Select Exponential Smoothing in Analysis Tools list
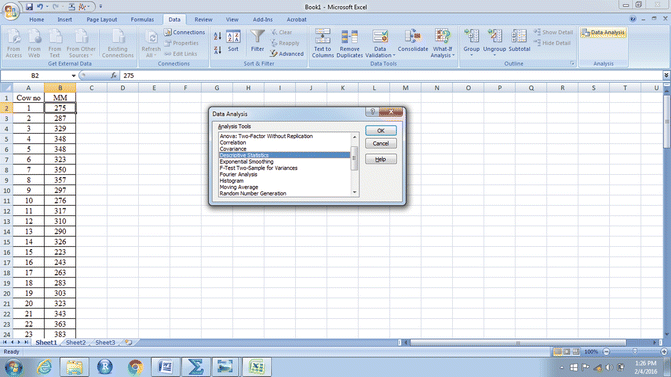The width and height of the screenshot is (671, 377). click(284, 162)
